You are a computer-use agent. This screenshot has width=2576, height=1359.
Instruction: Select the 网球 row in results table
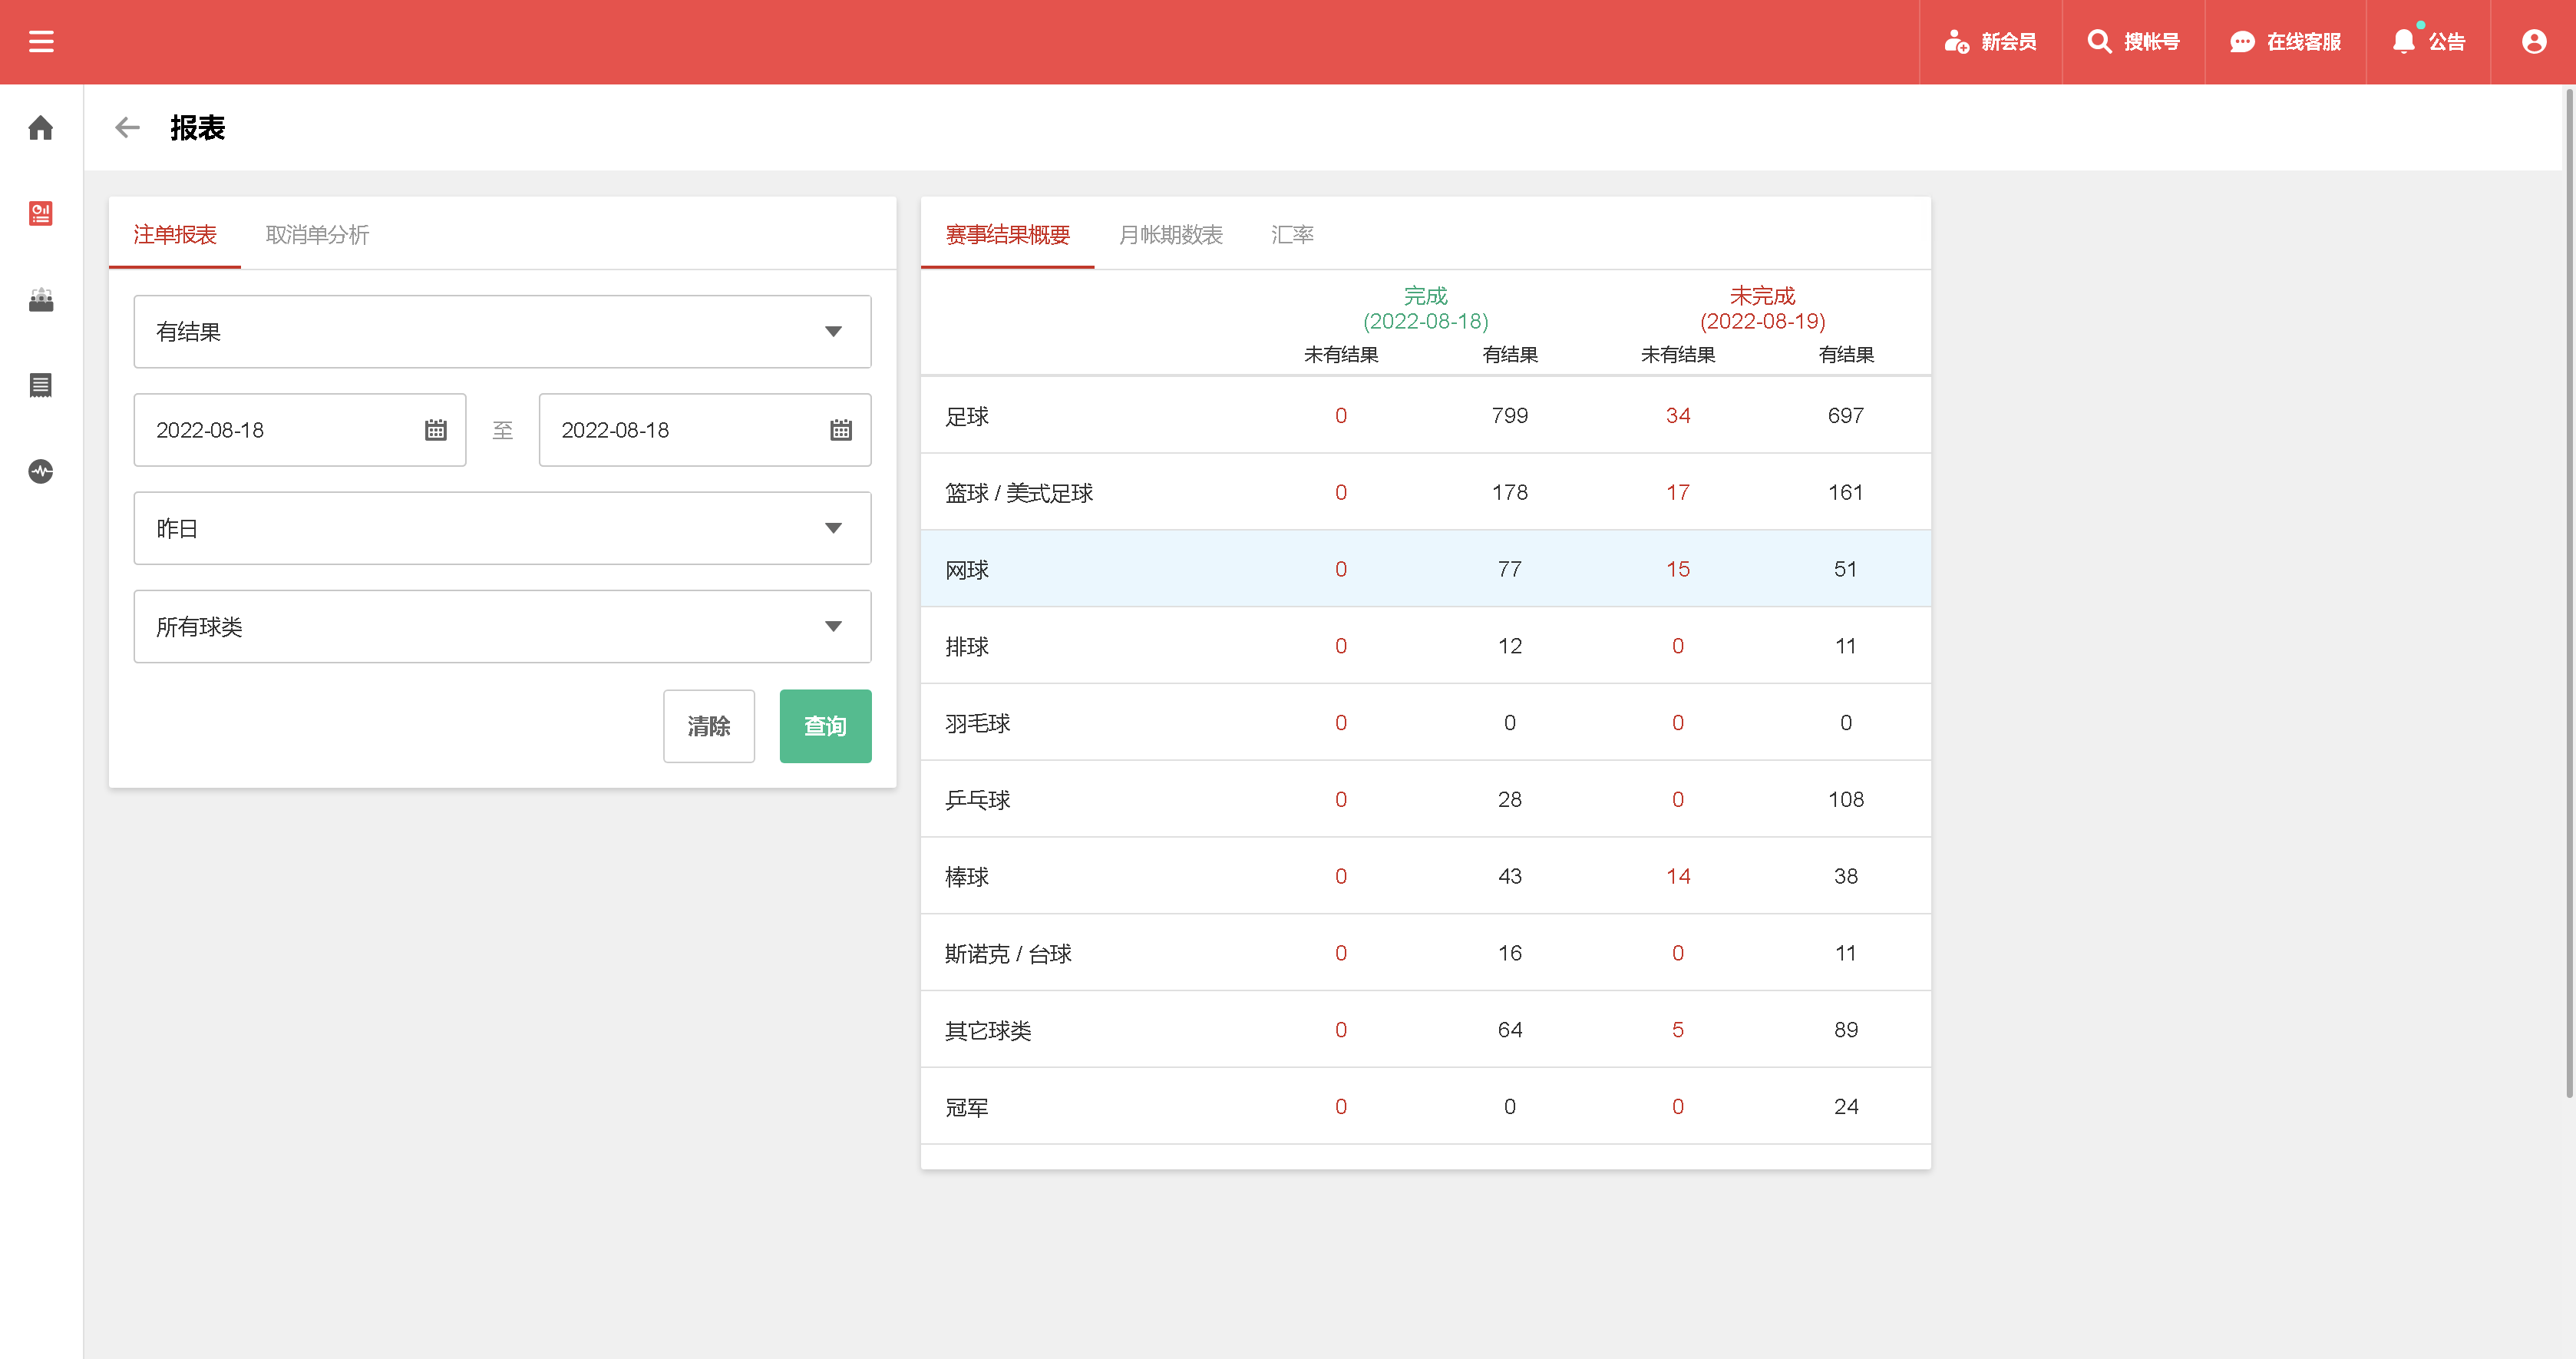[1424, 569]
